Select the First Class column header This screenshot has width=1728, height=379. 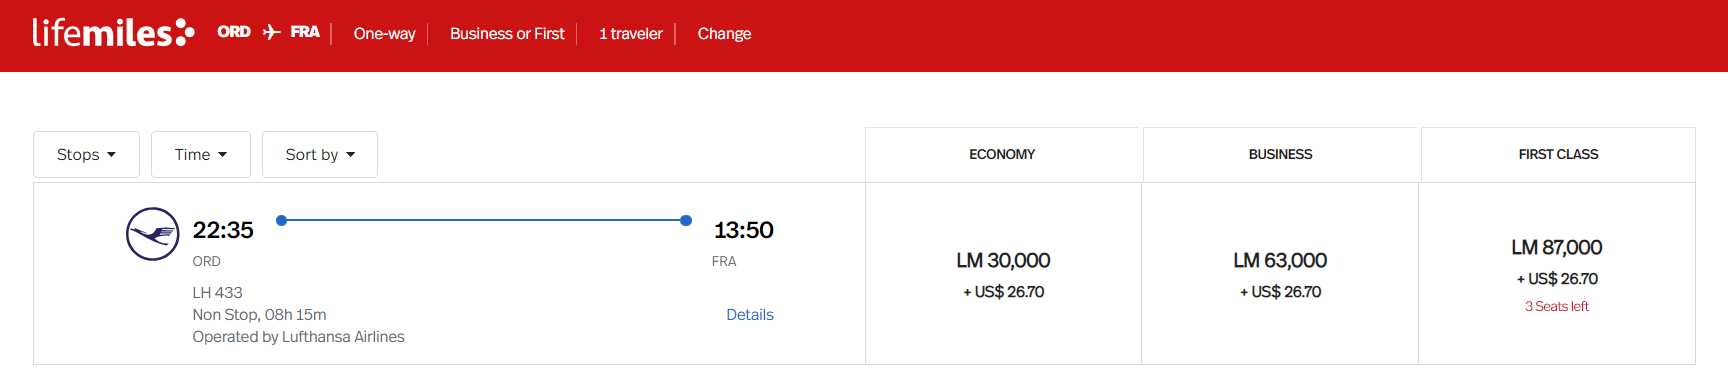(x=1558, y=154)
